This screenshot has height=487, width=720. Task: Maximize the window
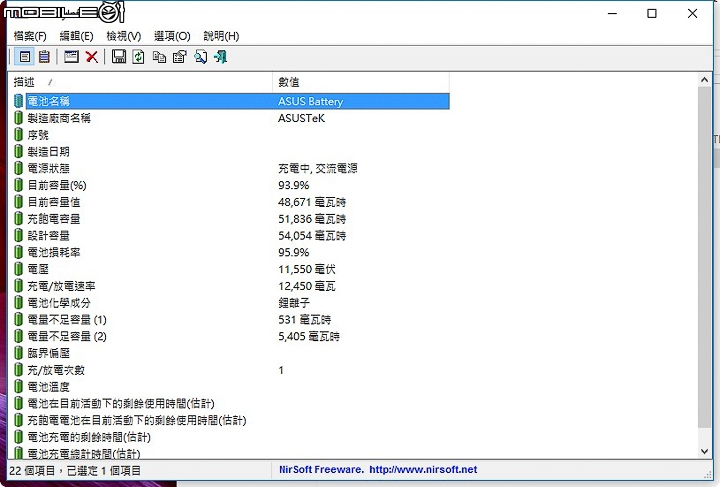(x=652, y=13)
